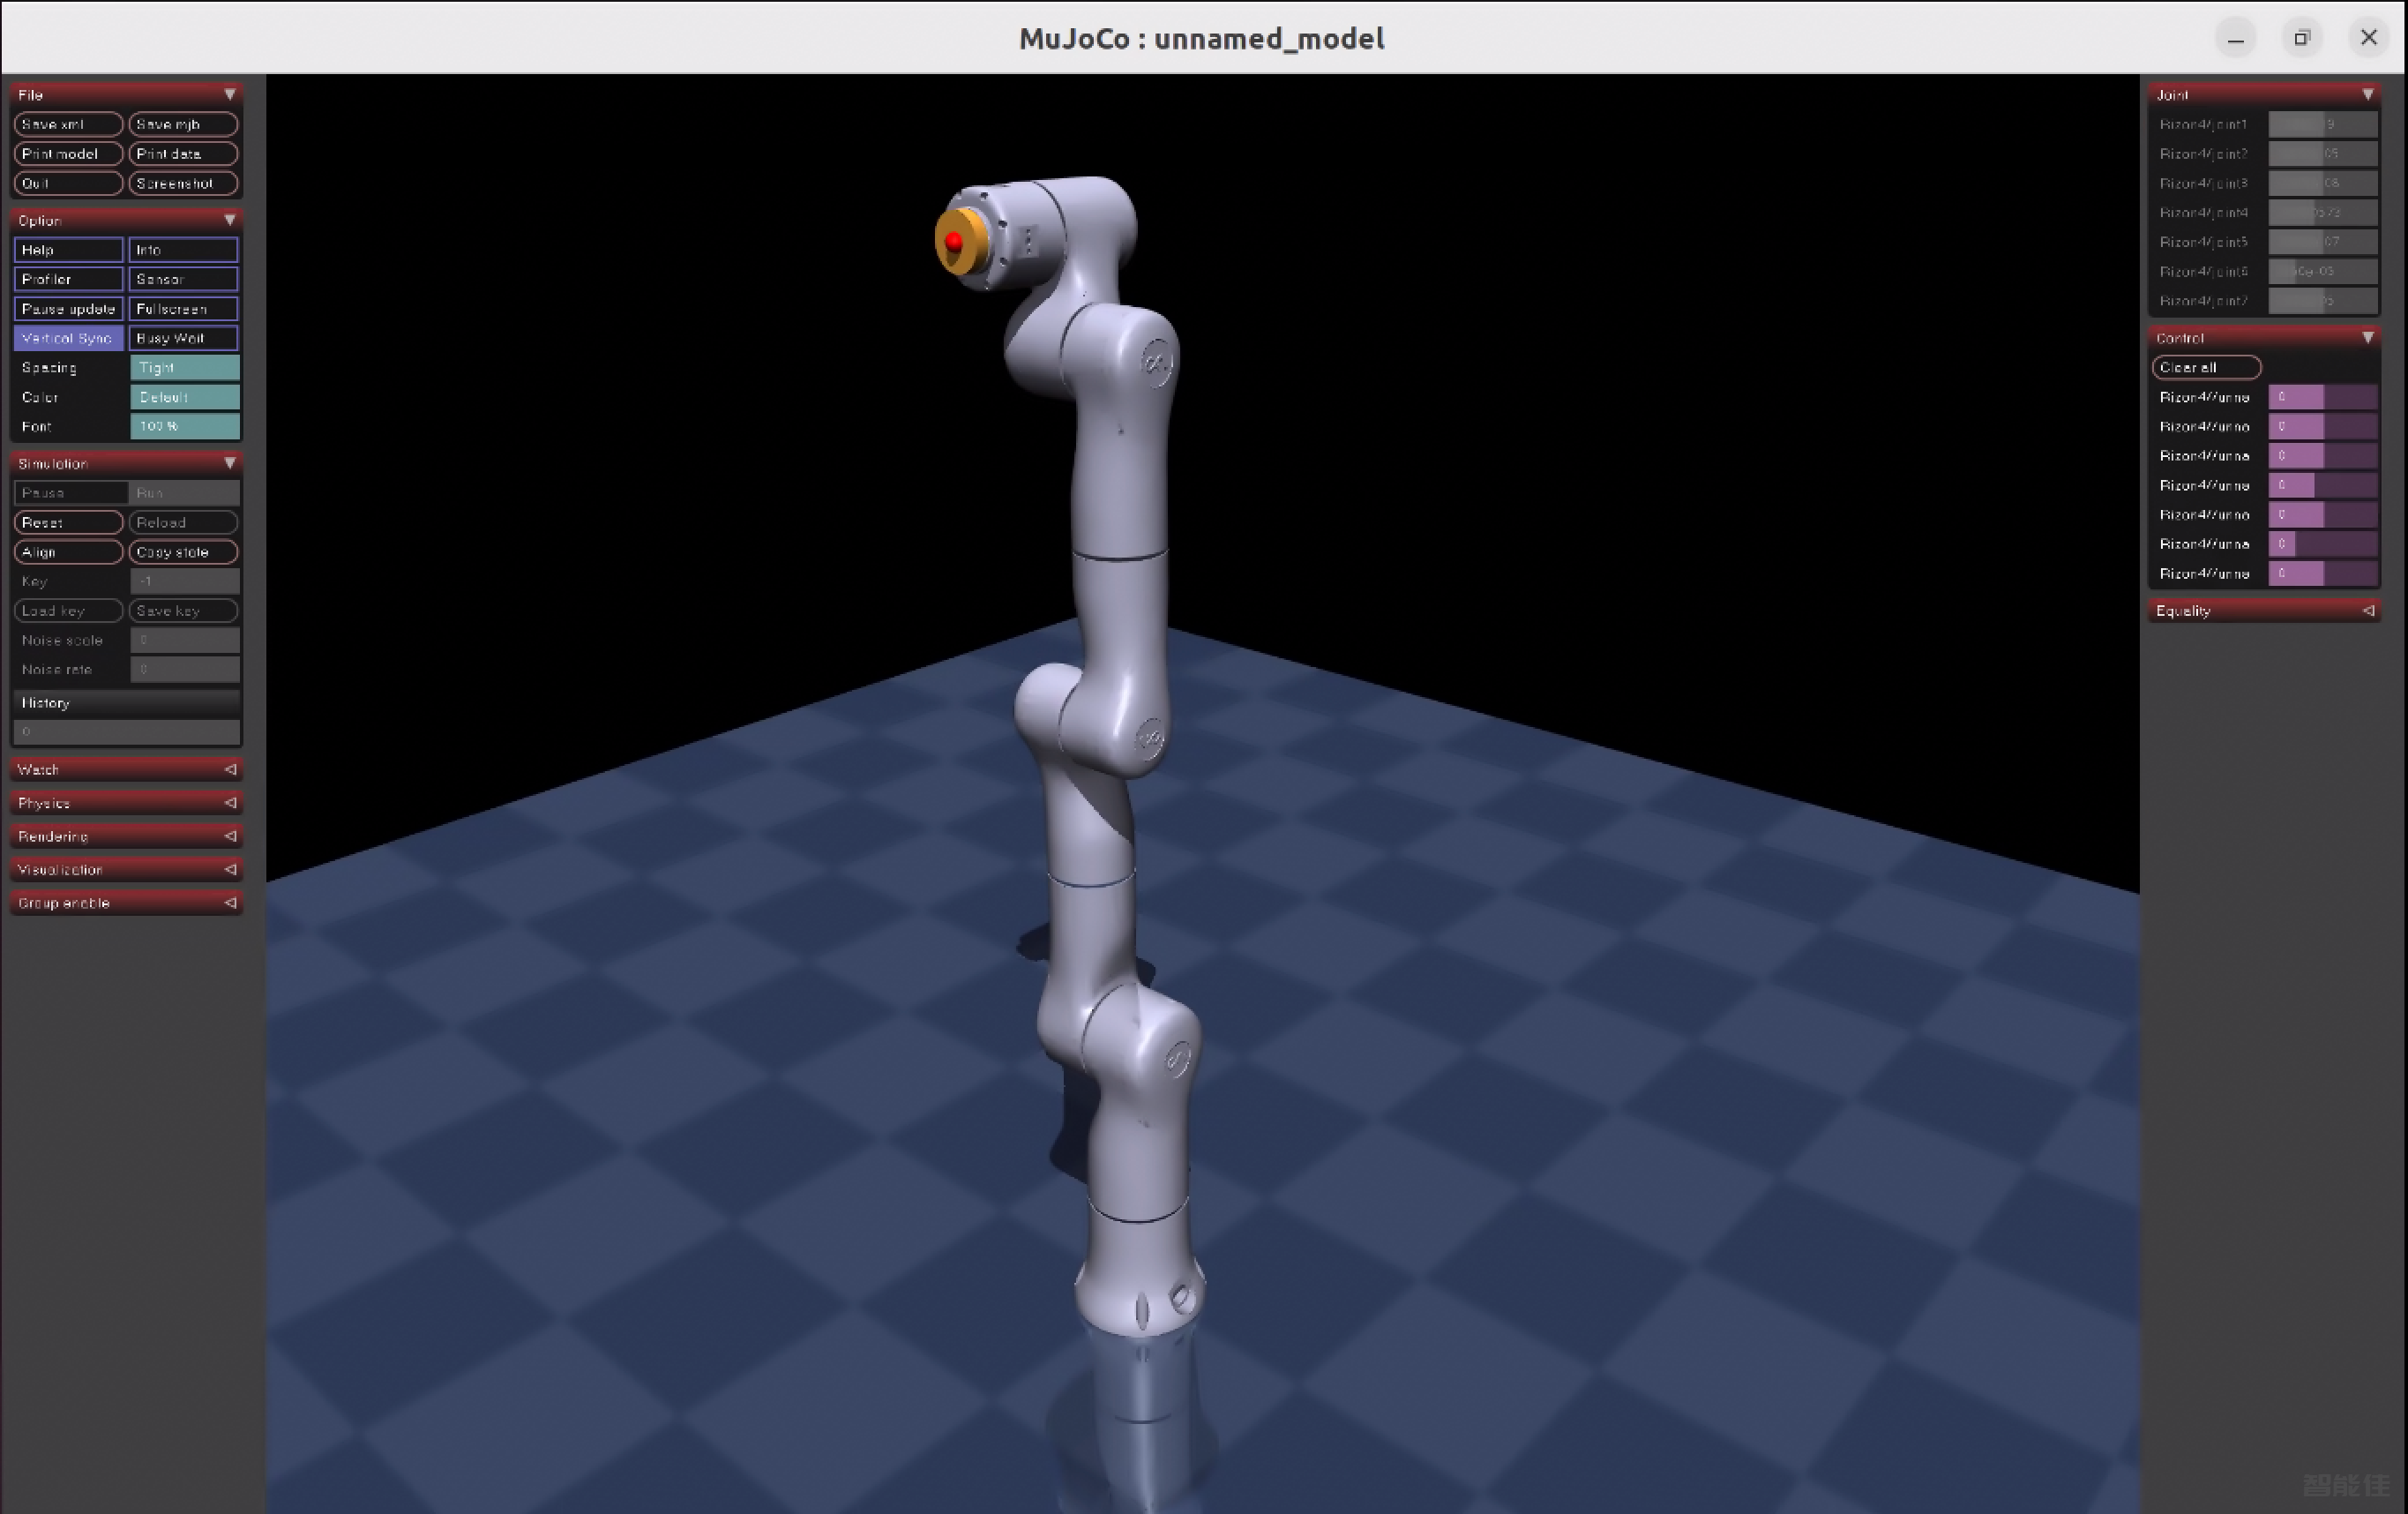2408x1514 pixels.
Task: Adjust the Rizon4/joint3 slider
Action: [x=2322, y=183]
